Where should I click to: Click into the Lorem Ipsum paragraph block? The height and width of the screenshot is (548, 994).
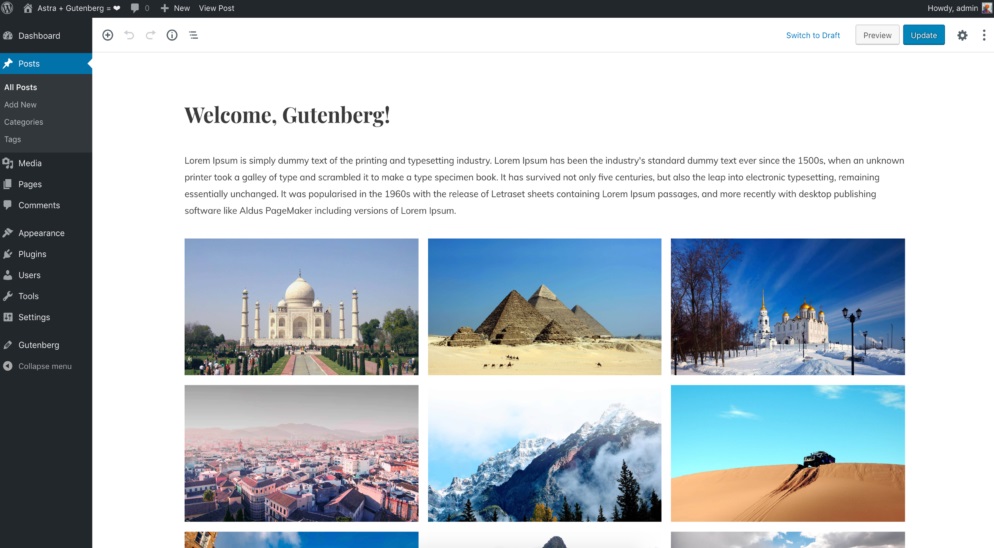[544, 185]
